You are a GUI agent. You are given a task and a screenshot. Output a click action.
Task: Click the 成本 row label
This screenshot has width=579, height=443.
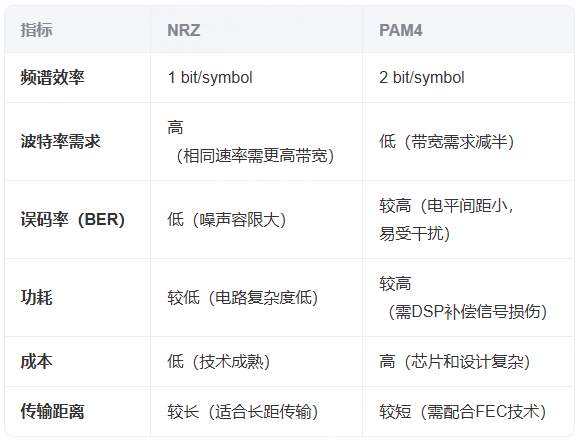(x=36, y=361)
